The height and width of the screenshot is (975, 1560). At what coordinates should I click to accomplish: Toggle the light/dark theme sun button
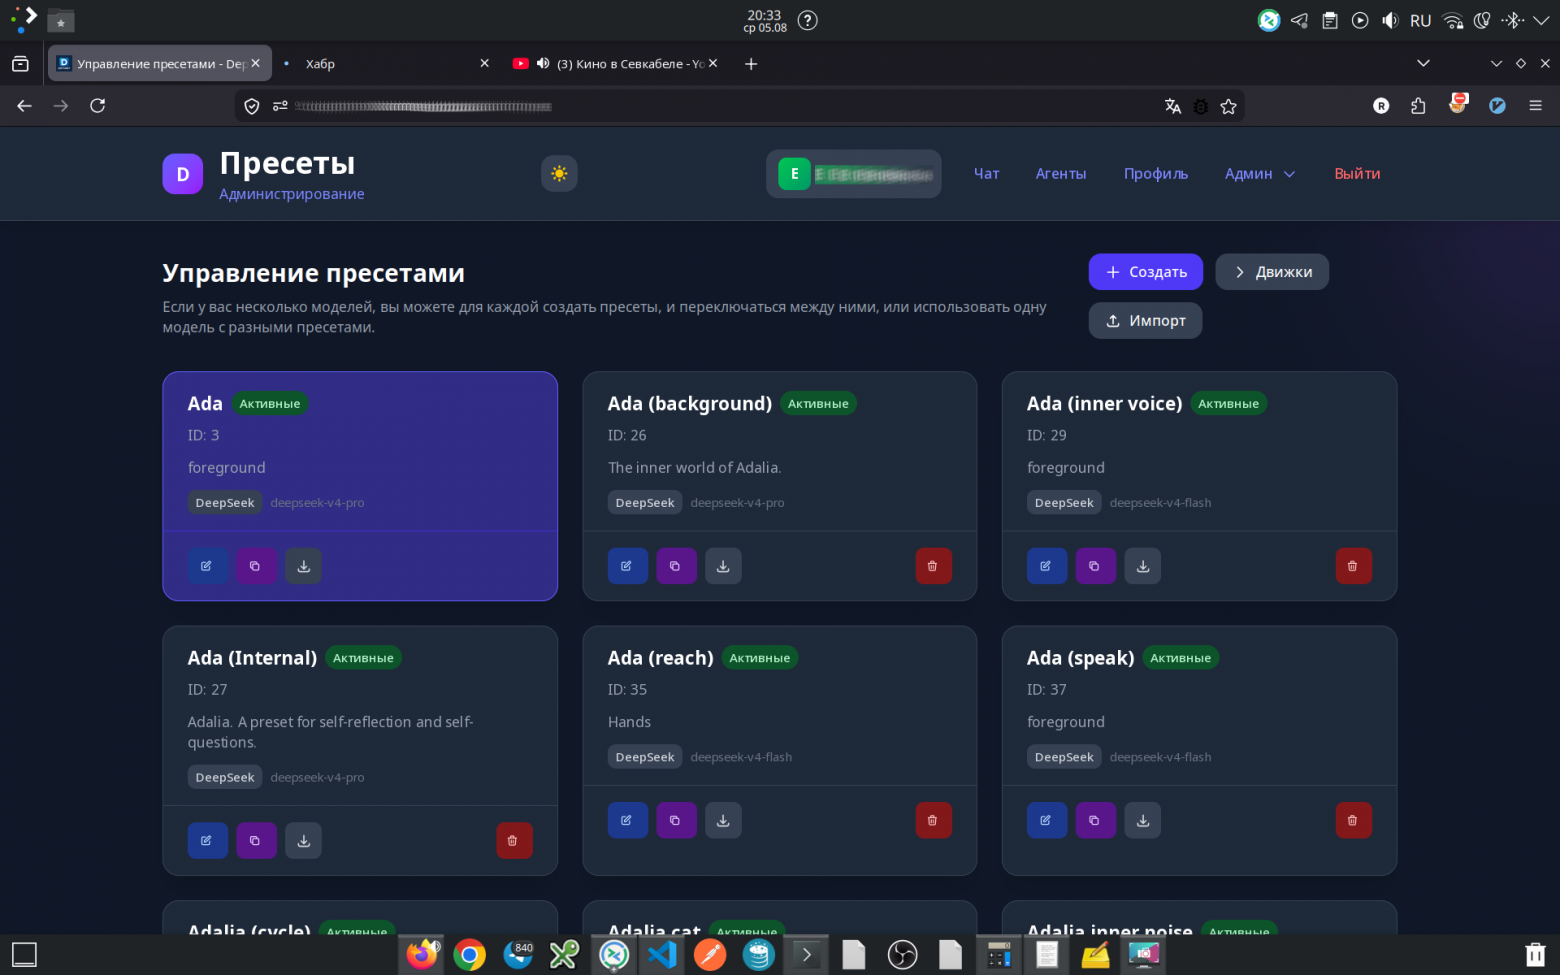[x=559, y=173]
